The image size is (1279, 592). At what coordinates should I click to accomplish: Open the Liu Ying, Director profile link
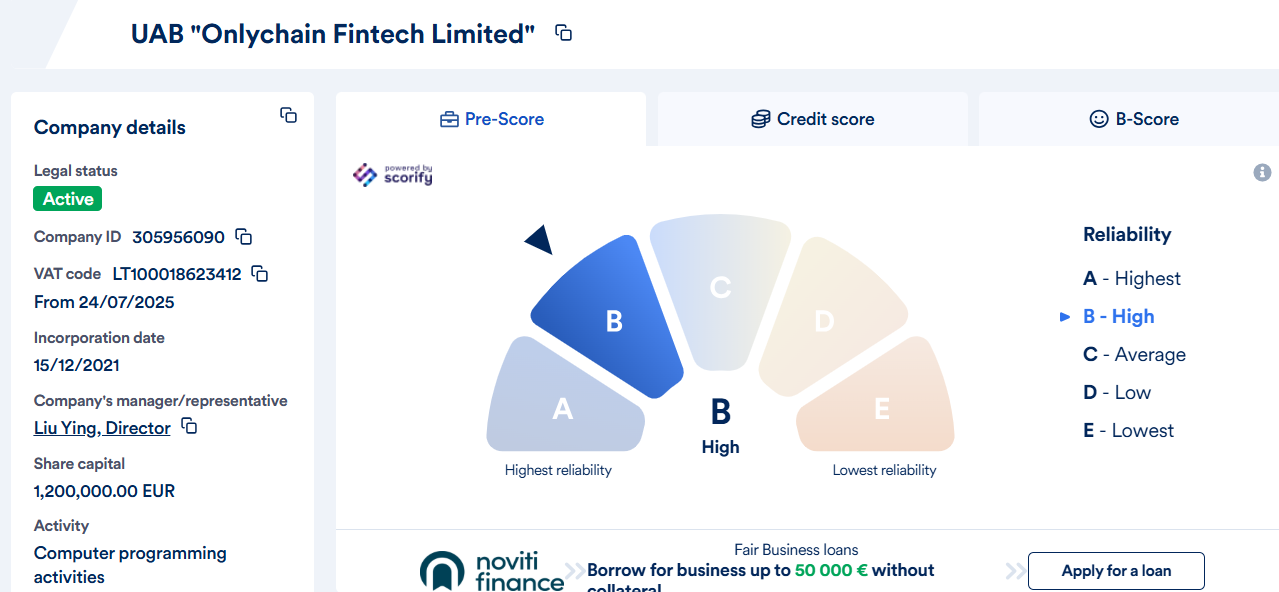[102, 427]
